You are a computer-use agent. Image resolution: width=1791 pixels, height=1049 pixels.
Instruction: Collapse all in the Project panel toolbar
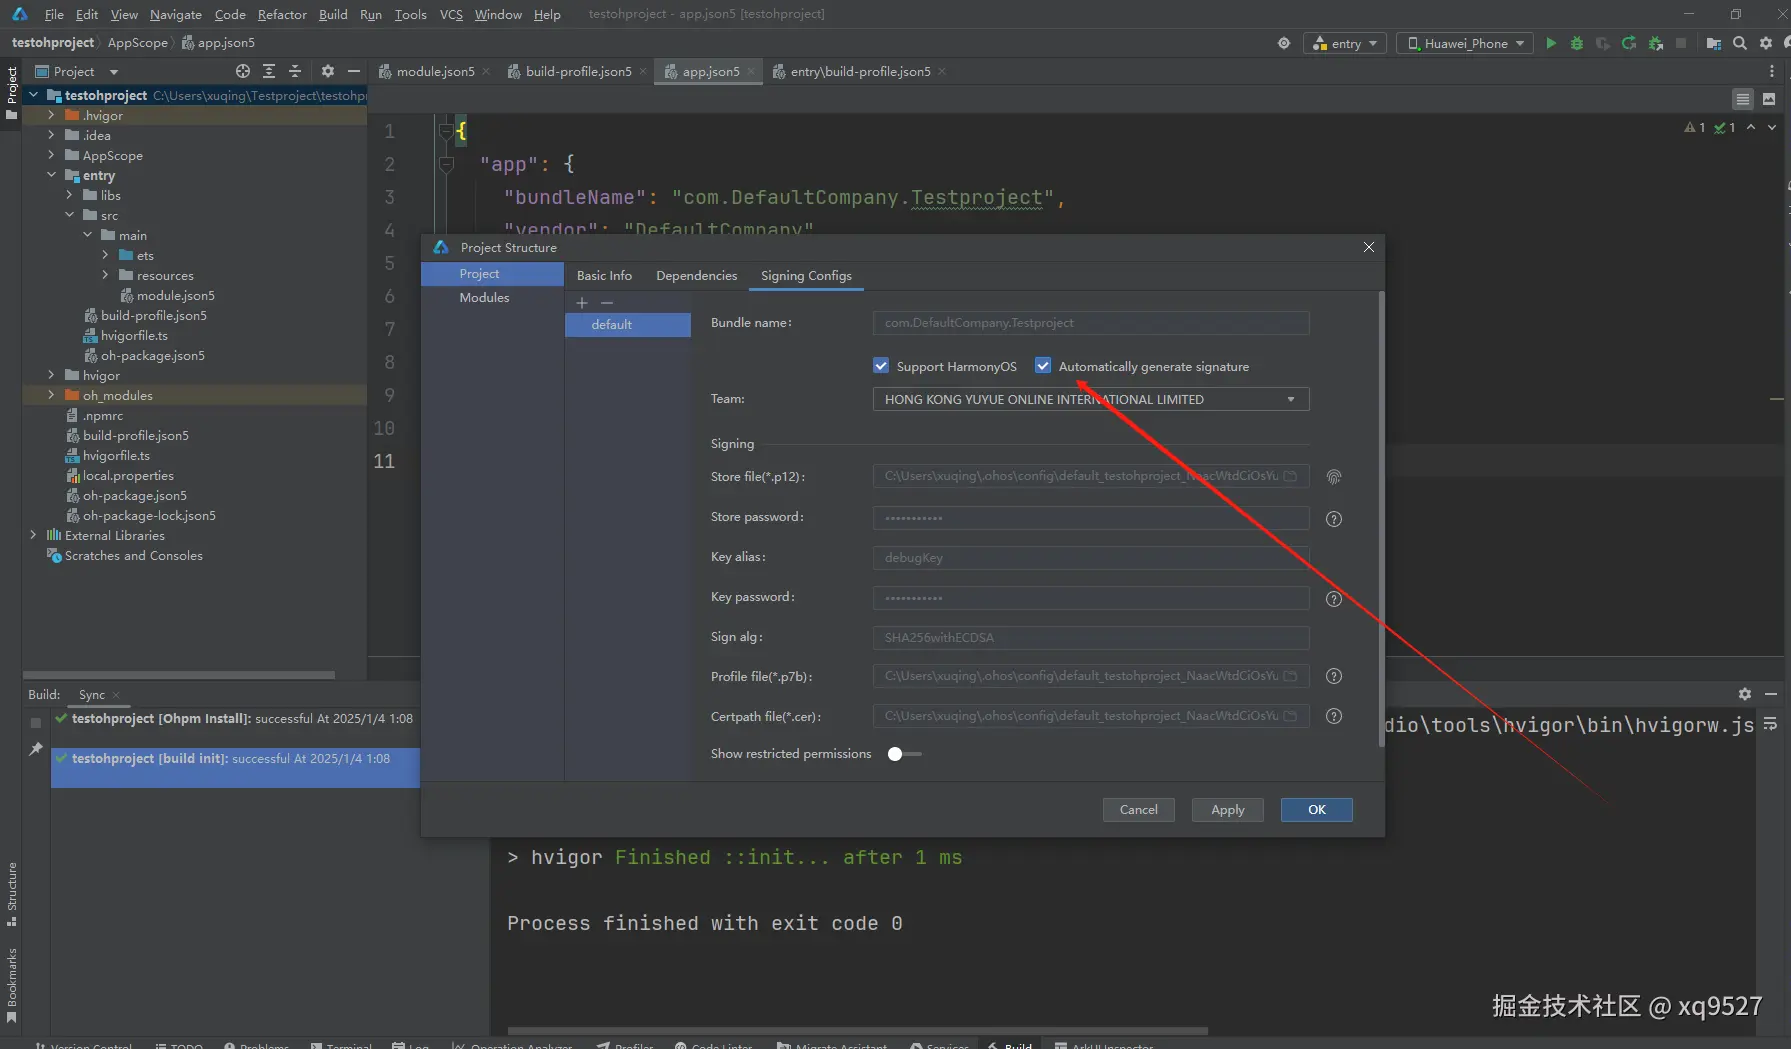pyautogui.click(x=295, y=71)
